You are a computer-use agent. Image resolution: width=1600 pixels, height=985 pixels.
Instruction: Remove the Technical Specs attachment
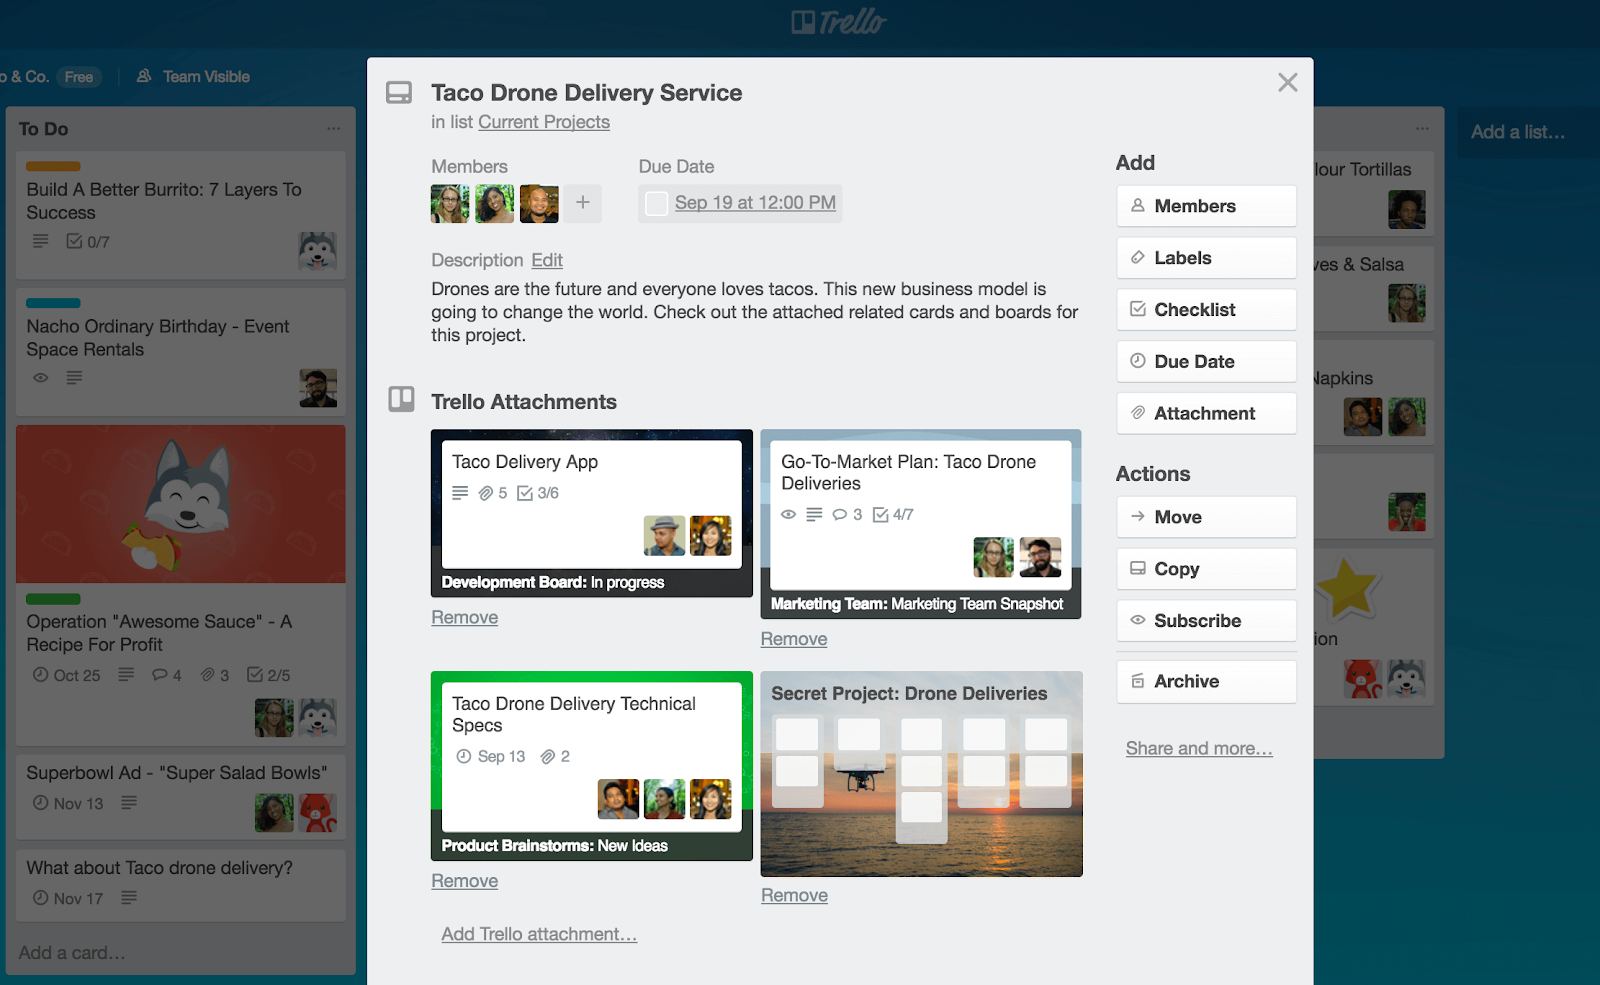(x=464, y=881)
